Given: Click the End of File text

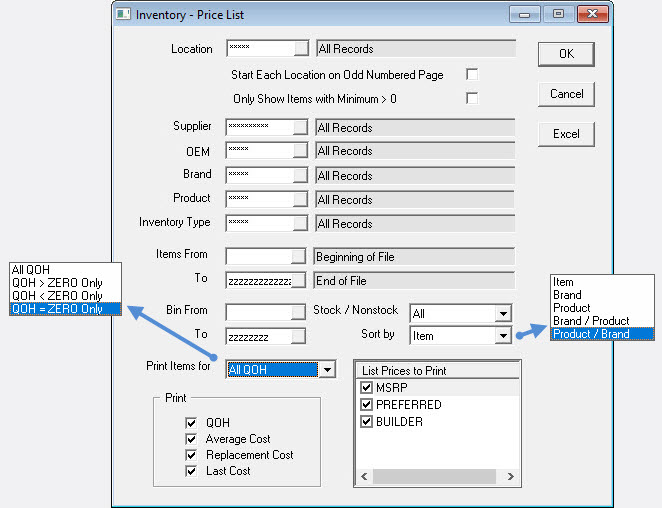Looking at the screenshot, I should click(341, 281).
